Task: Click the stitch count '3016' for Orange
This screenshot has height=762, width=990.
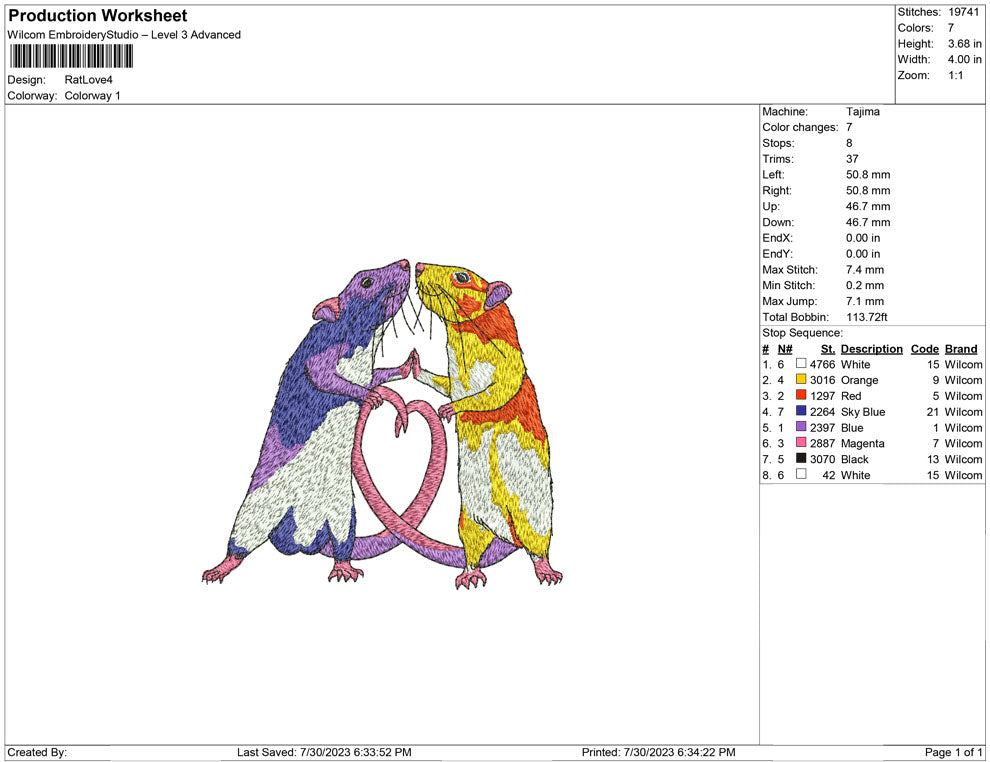Action: 822,380
